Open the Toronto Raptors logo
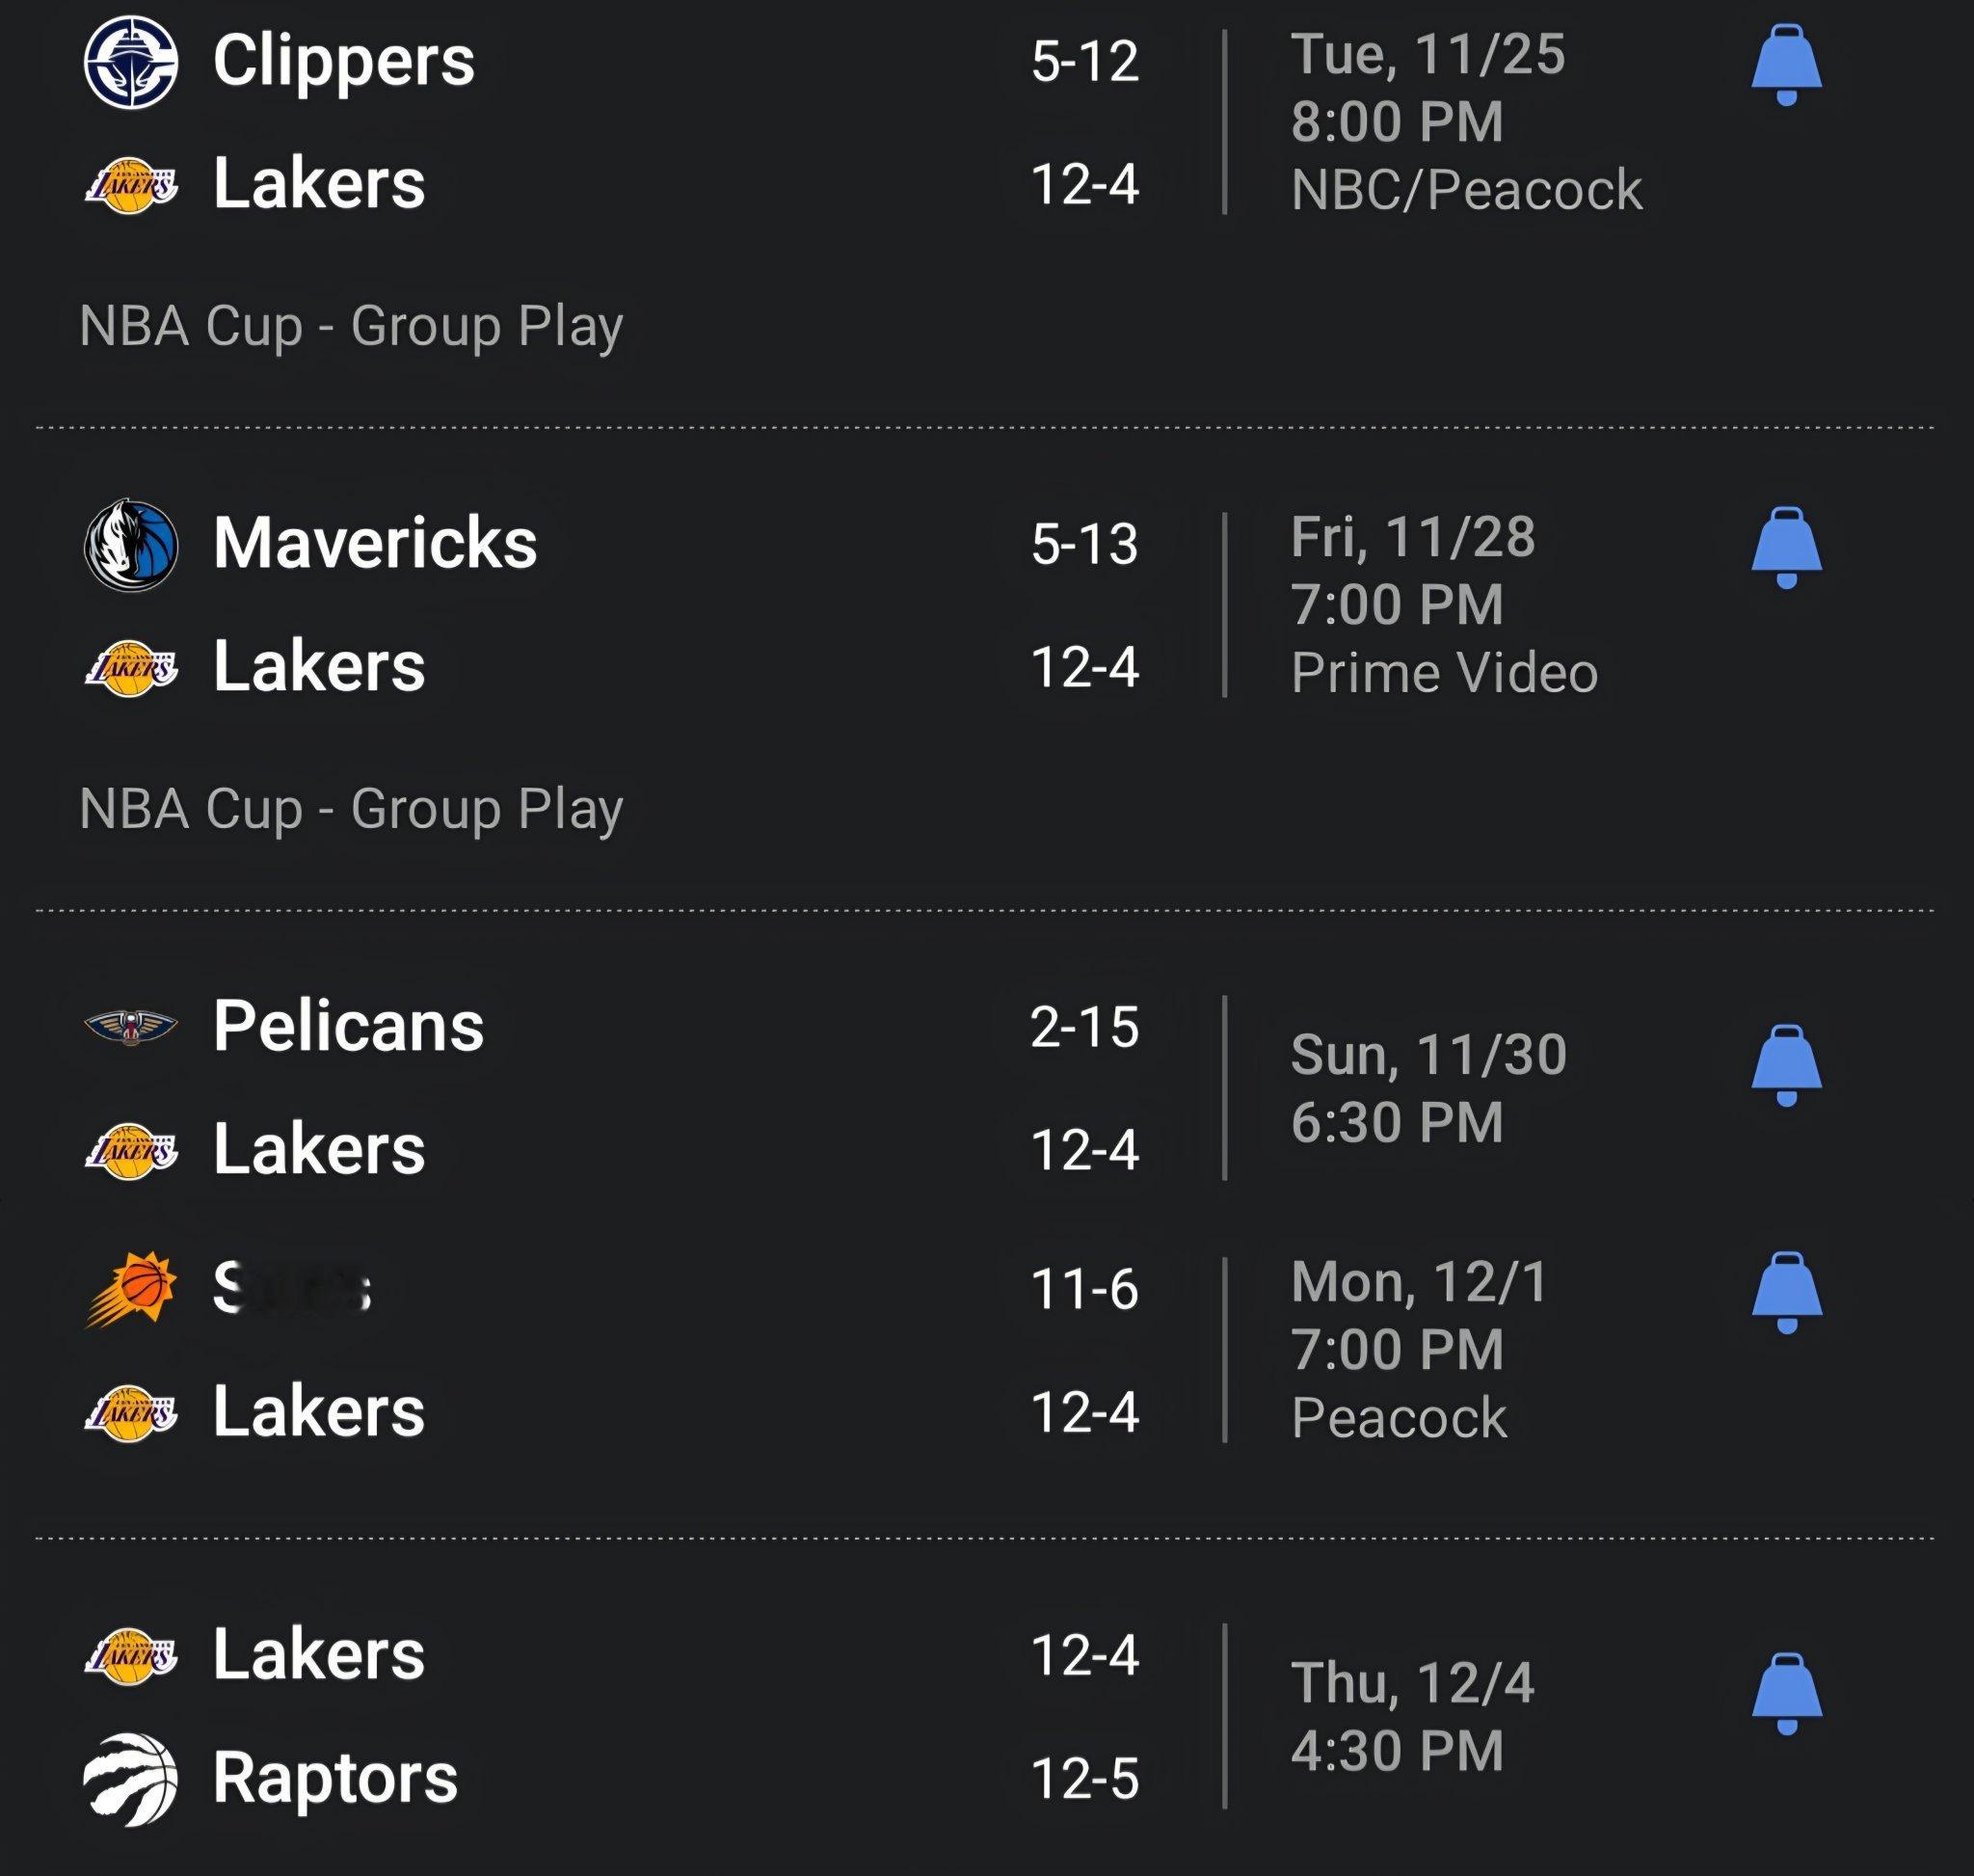Viewport: 1974px width, 1876px height. coord(131,1779)
